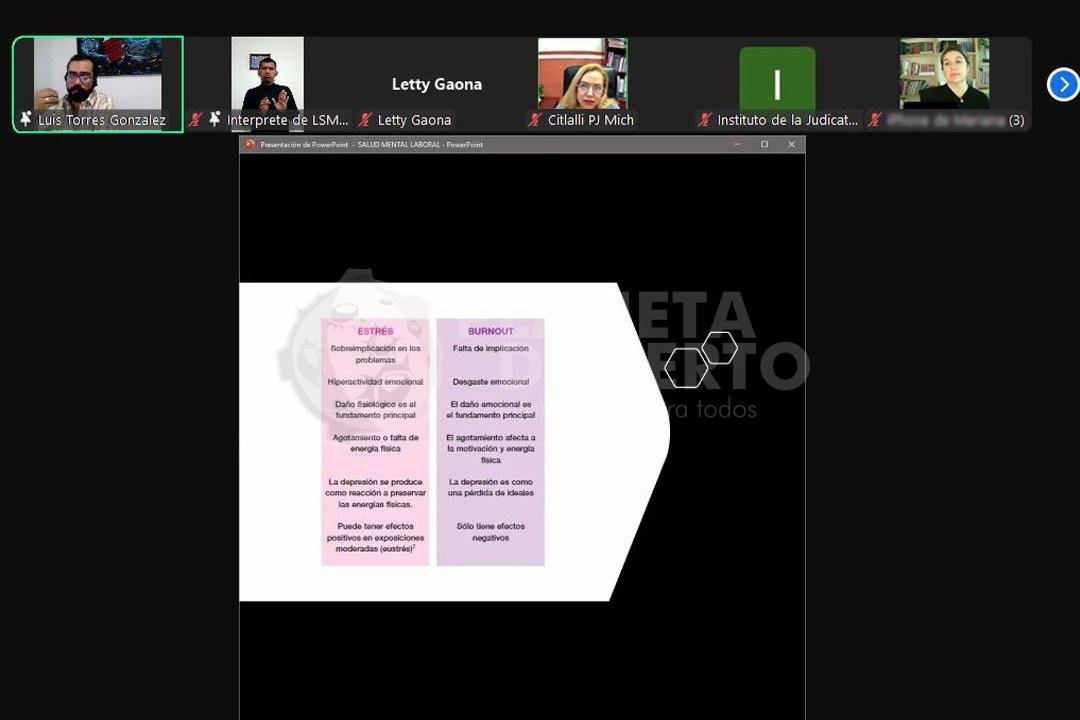
Task: Click muted mic icon on the iPhone participant
Action: [876, 120]
